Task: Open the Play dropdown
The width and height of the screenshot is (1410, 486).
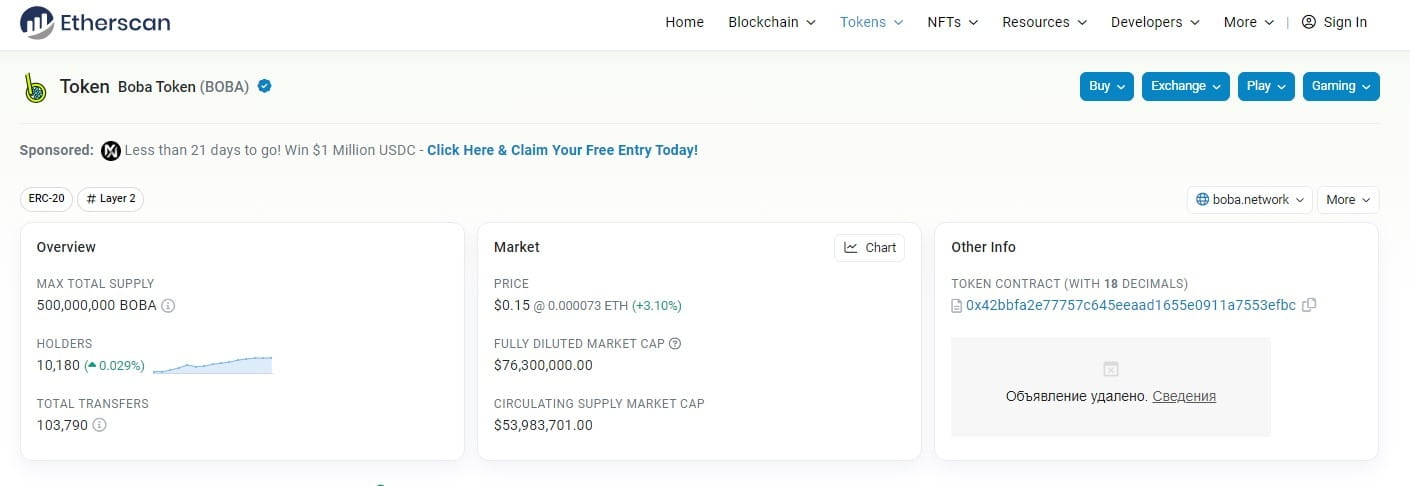Action: 1266,86
